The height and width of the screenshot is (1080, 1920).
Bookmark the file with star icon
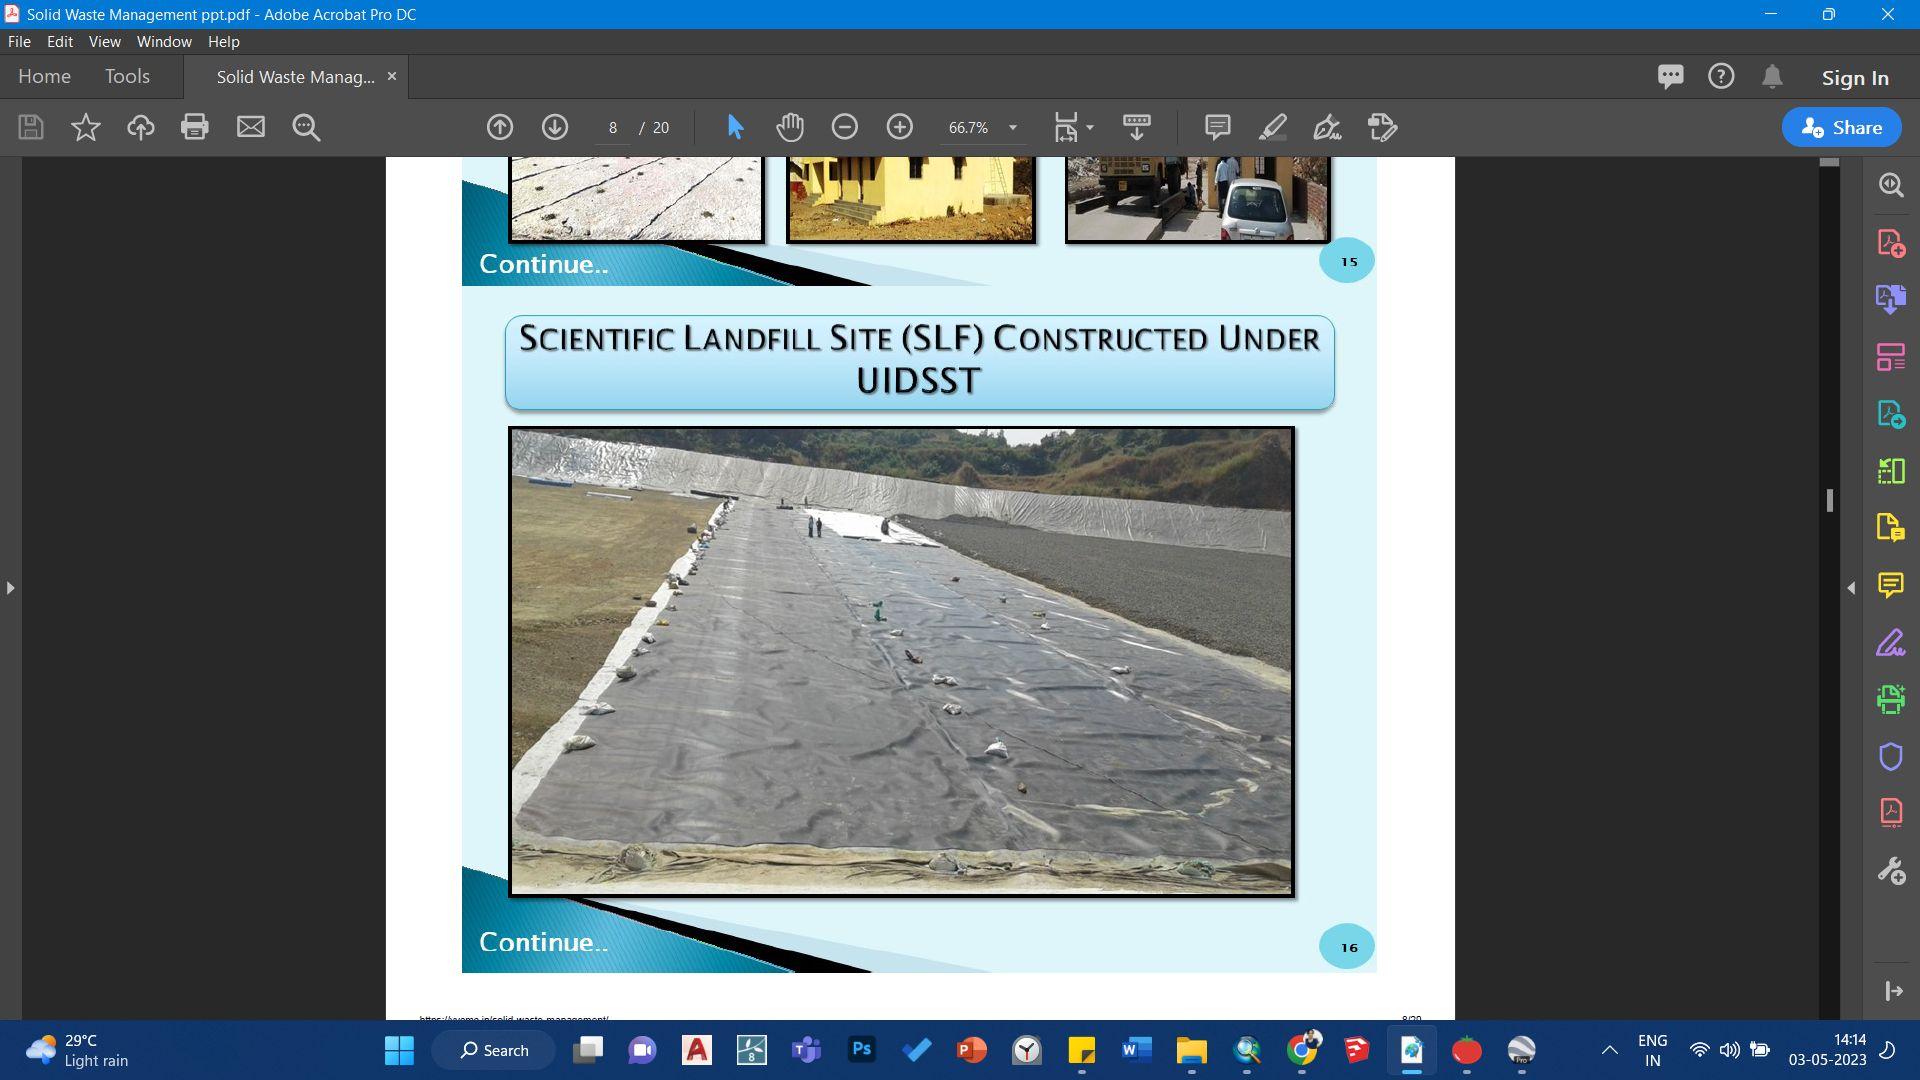click(85, 127)
